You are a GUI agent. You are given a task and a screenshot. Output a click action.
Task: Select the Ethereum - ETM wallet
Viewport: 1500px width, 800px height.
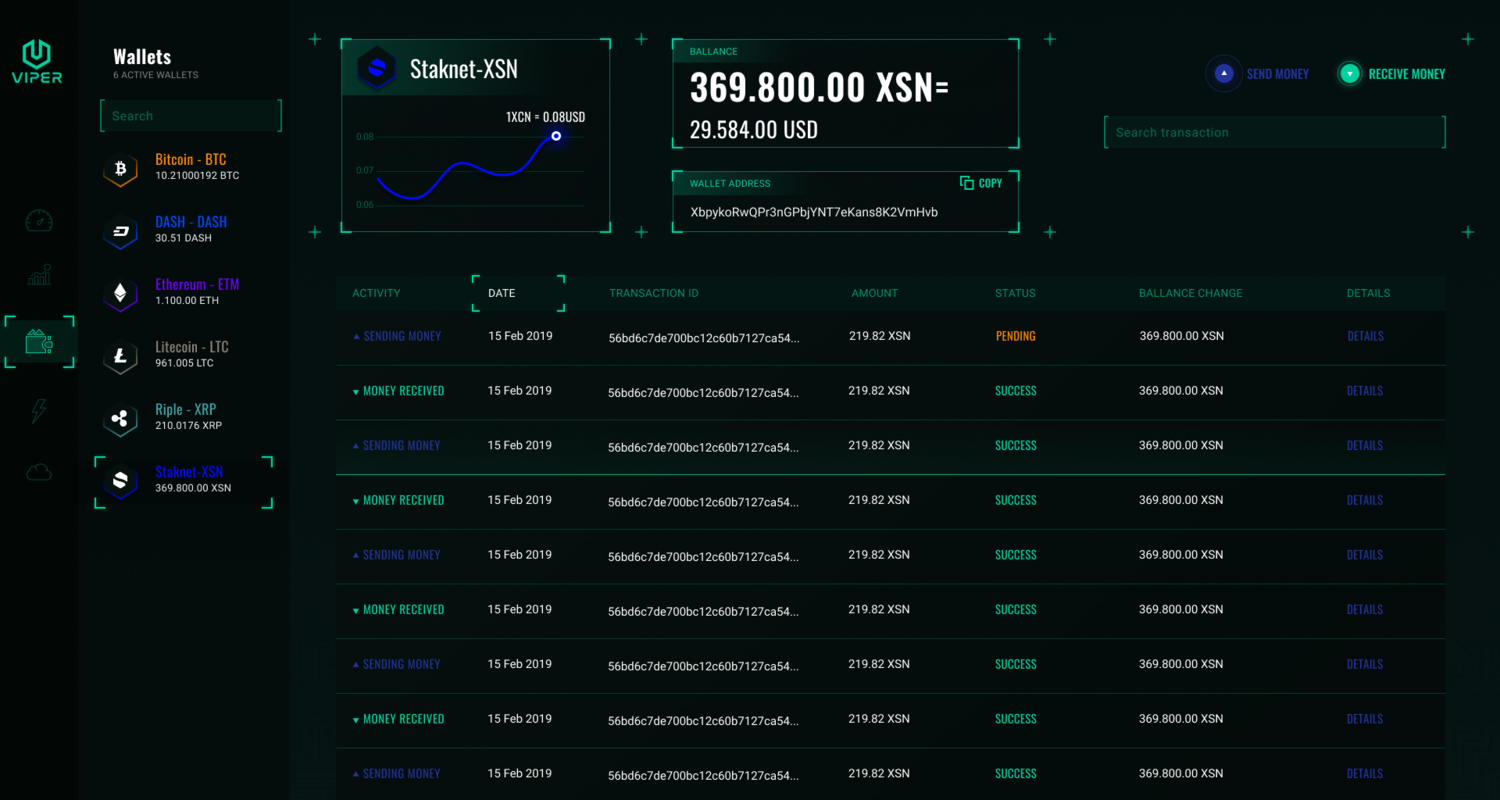185,292
